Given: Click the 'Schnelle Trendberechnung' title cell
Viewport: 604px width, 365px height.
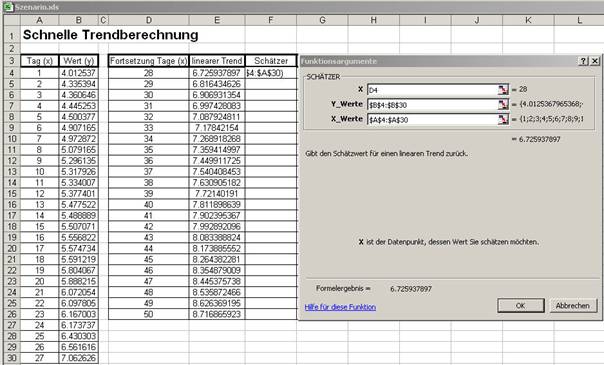Looking at the screenshot, I should (111, 35).
